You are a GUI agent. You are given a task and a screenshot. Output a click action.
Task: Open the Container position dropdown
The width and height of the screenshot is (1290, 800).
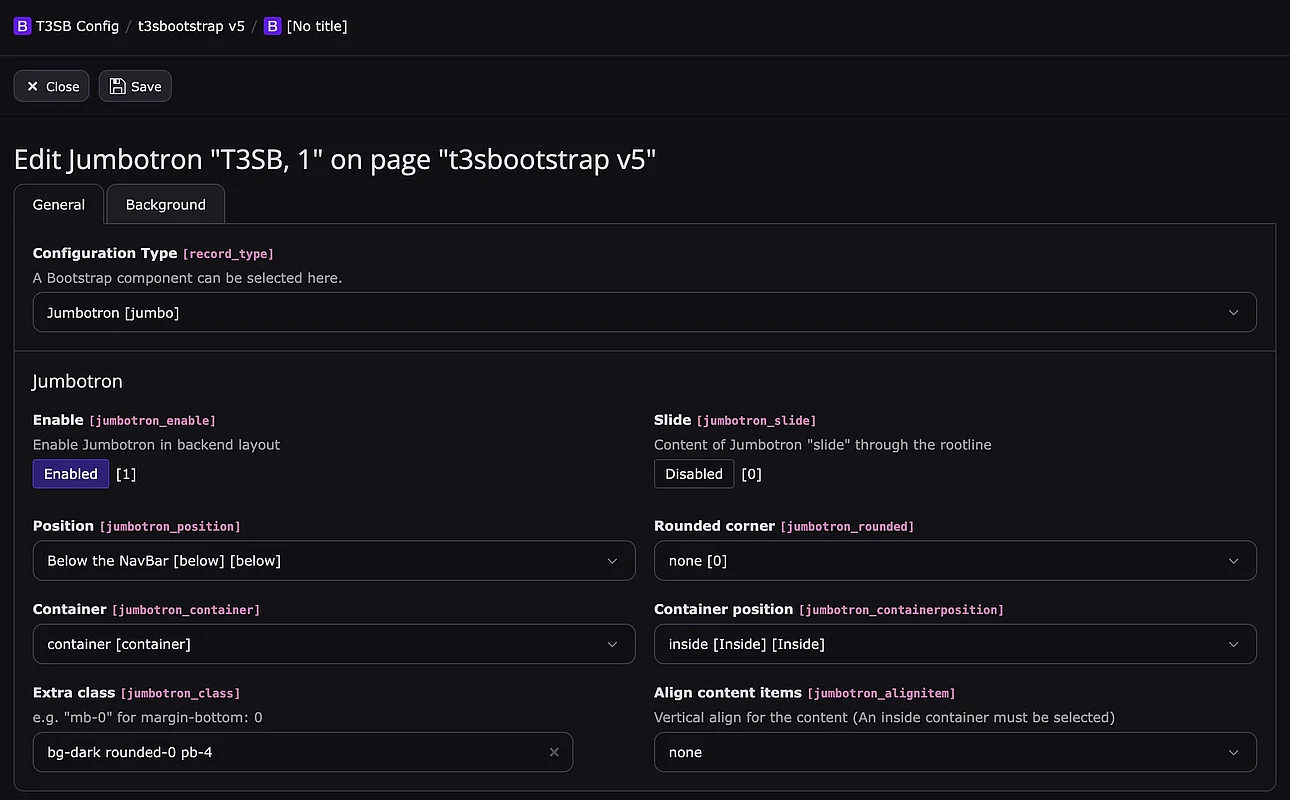click(954, 644)
